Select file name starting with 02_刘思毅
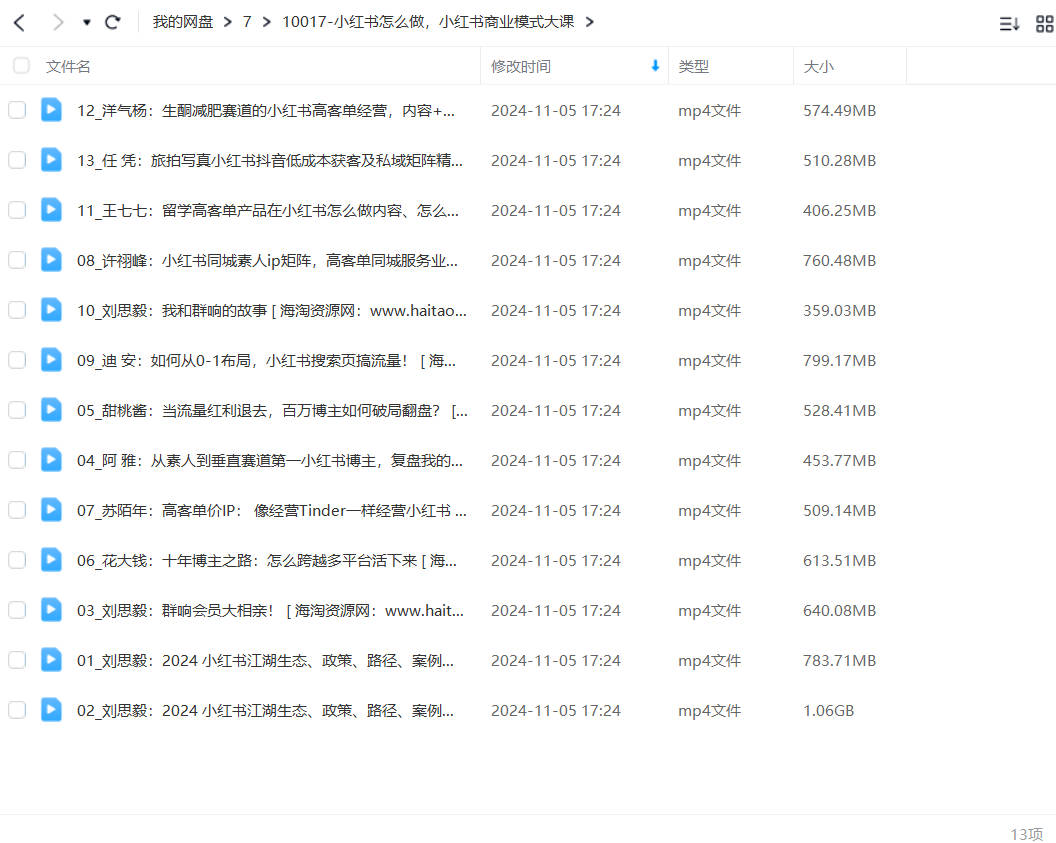Screen dimensions: 1056x843 tap(265, 710)
